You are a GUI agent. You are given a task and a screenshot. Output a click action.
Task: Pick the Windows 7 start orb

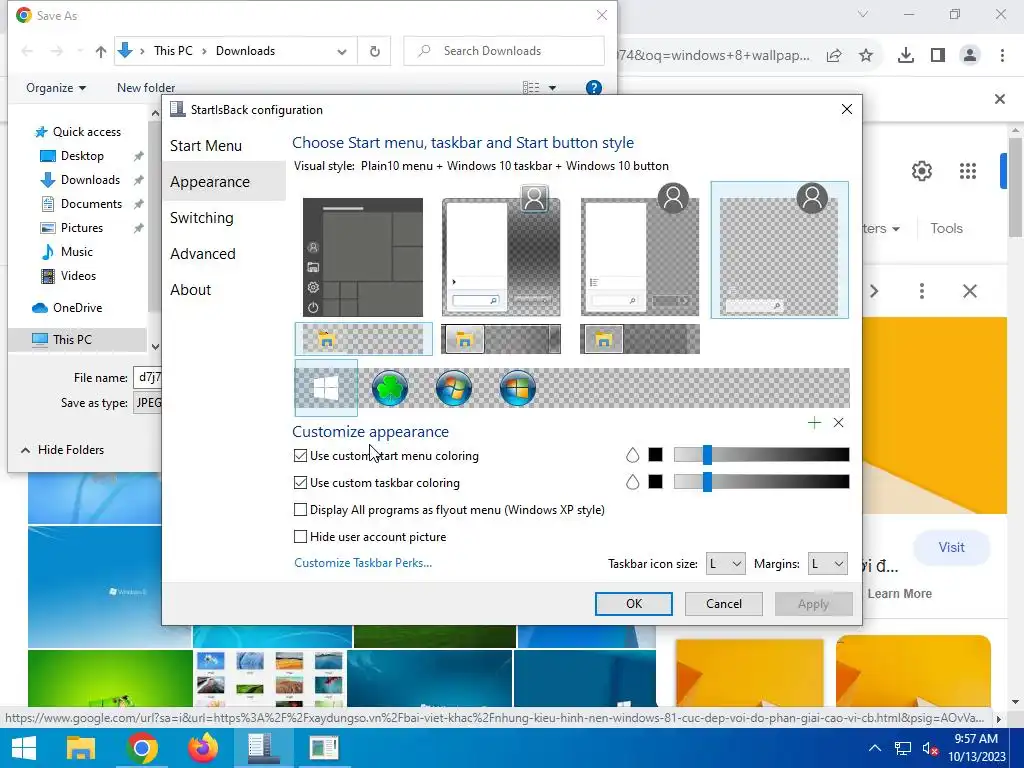(x=454, y=388)
